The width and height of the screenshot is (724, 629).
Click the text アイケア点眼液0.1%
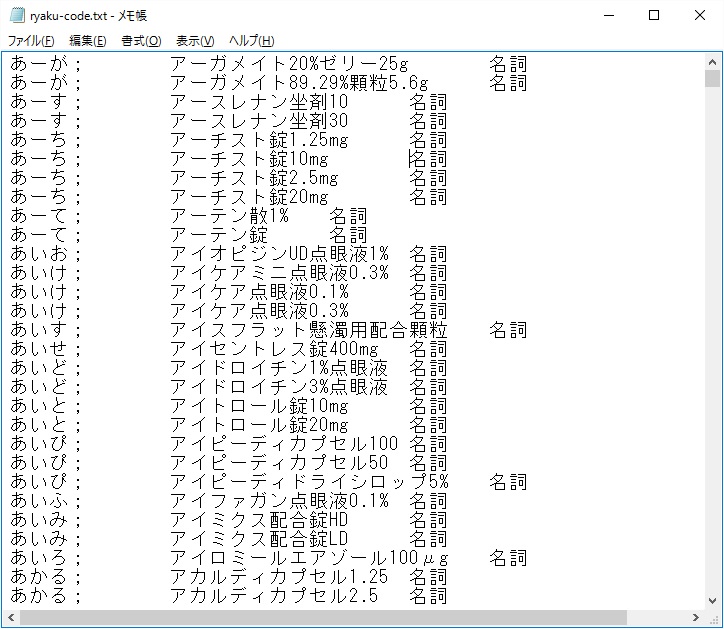point(259,292)
